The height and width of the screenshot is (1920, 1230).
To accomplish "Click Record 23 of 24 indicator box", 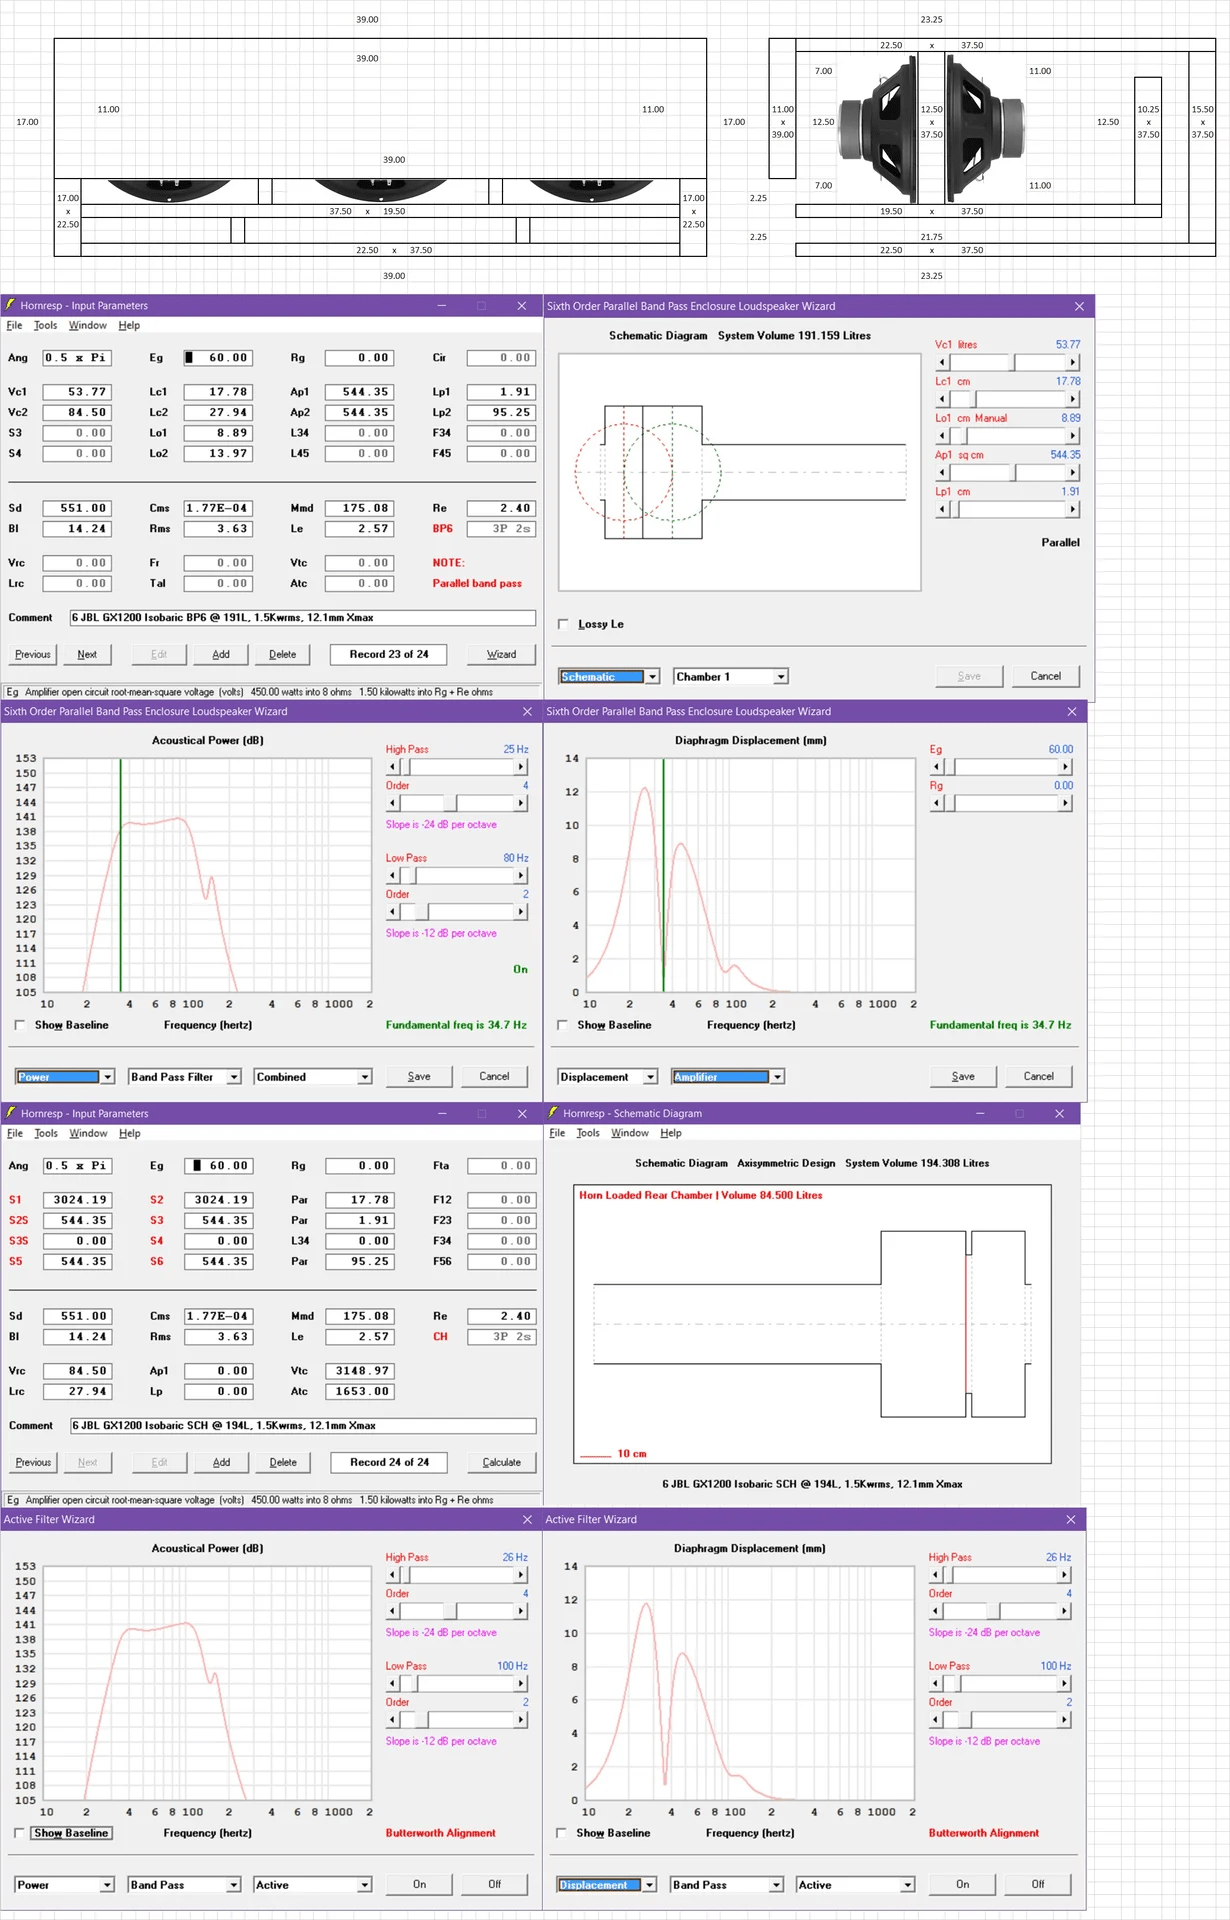I will [x=388, y=654].
